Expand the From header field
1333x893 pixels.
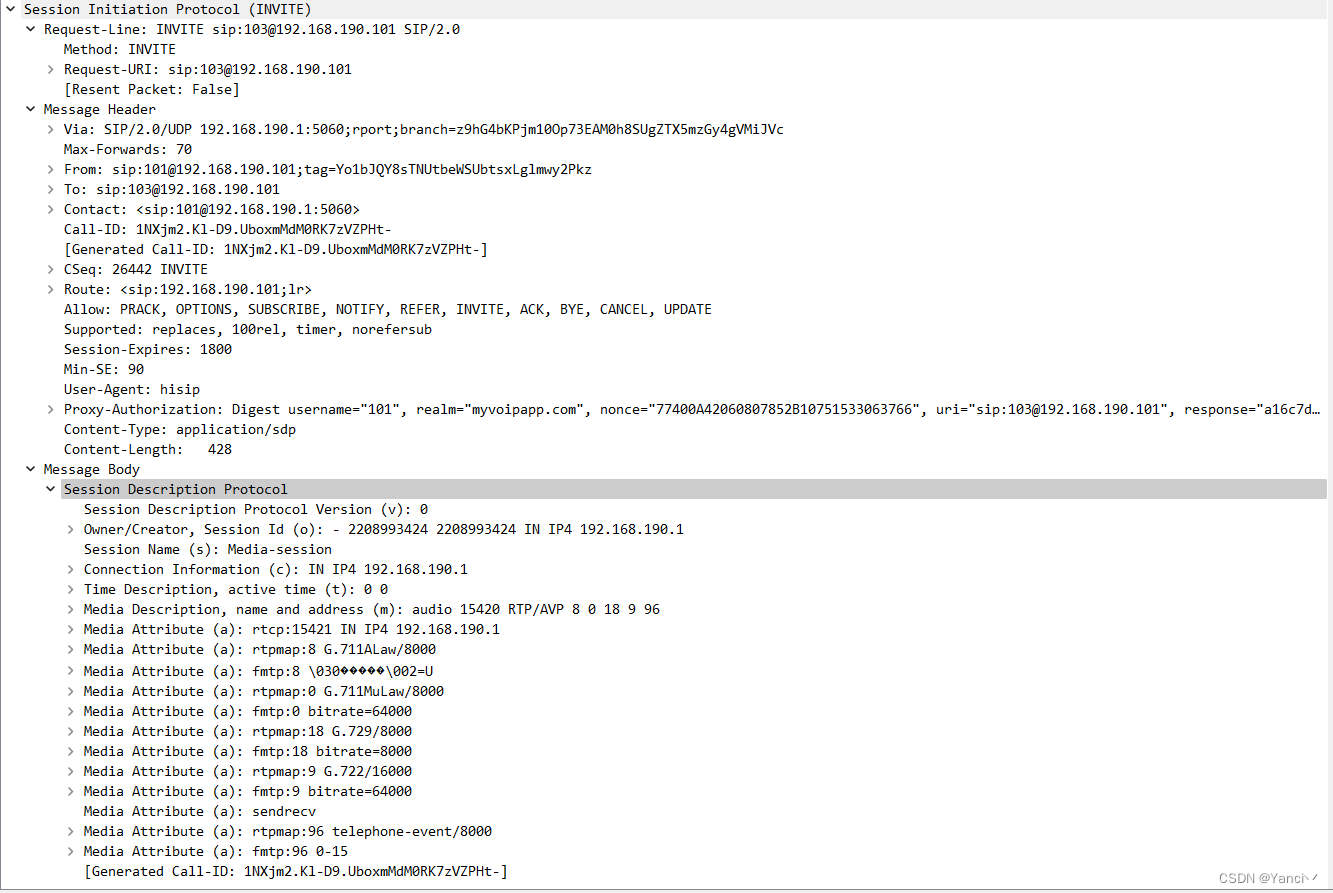click(x=49, y=169)
